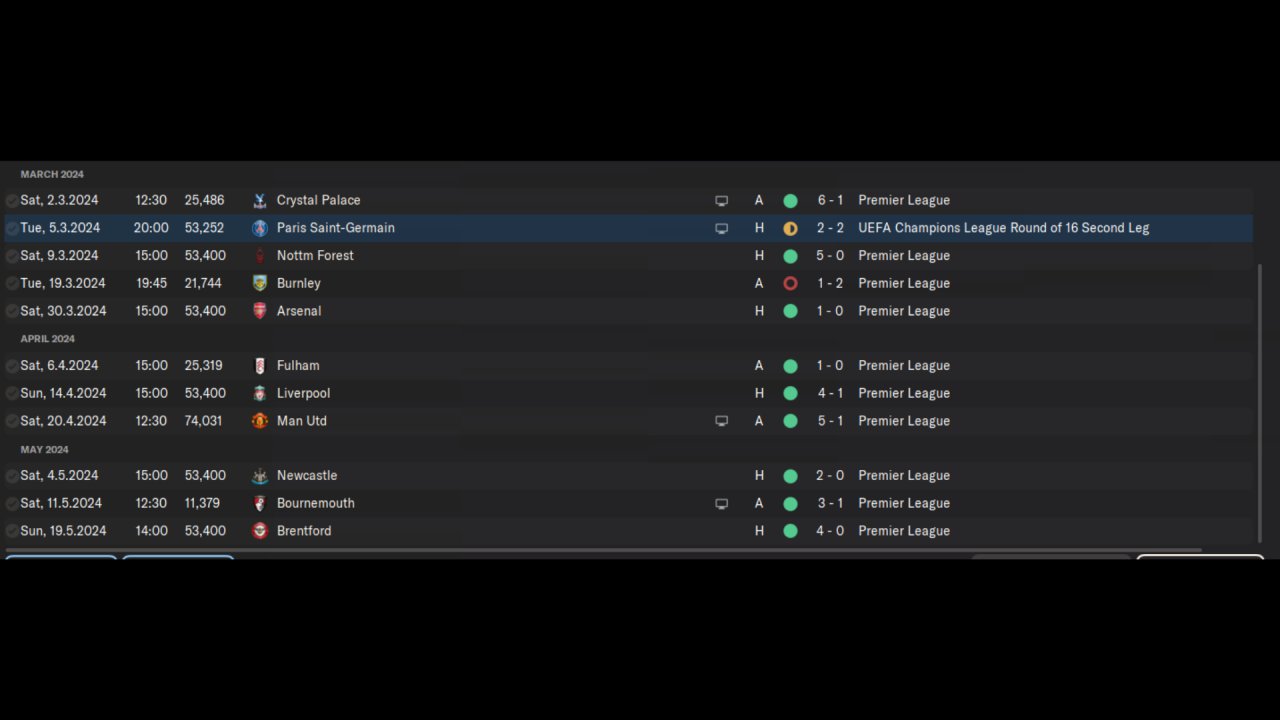Click the Brentford club badge
1280x720 pixels.
pos(260,531)
